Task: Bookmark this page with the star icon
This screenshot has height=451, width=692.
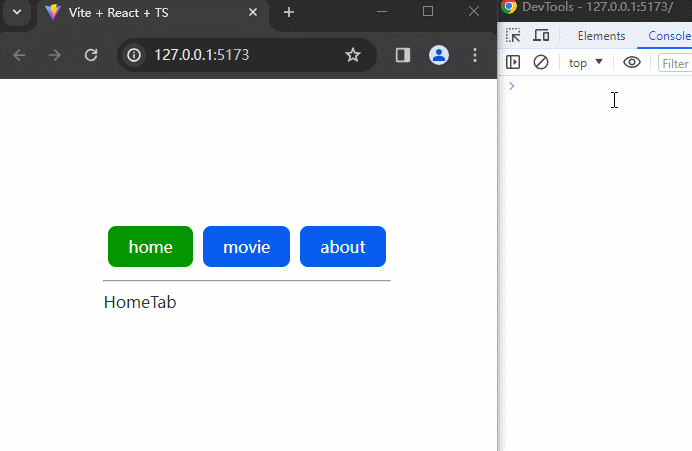Action: 352,55
